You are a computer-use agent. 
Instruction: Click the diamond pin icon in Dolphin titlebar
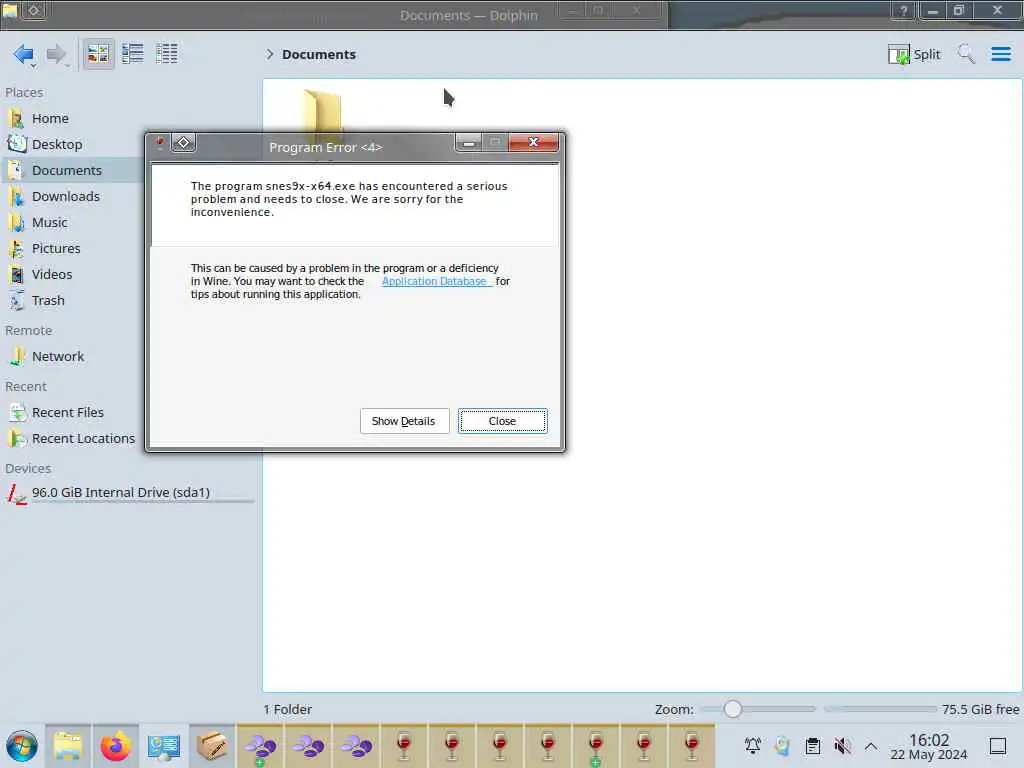tap(34, 10)
